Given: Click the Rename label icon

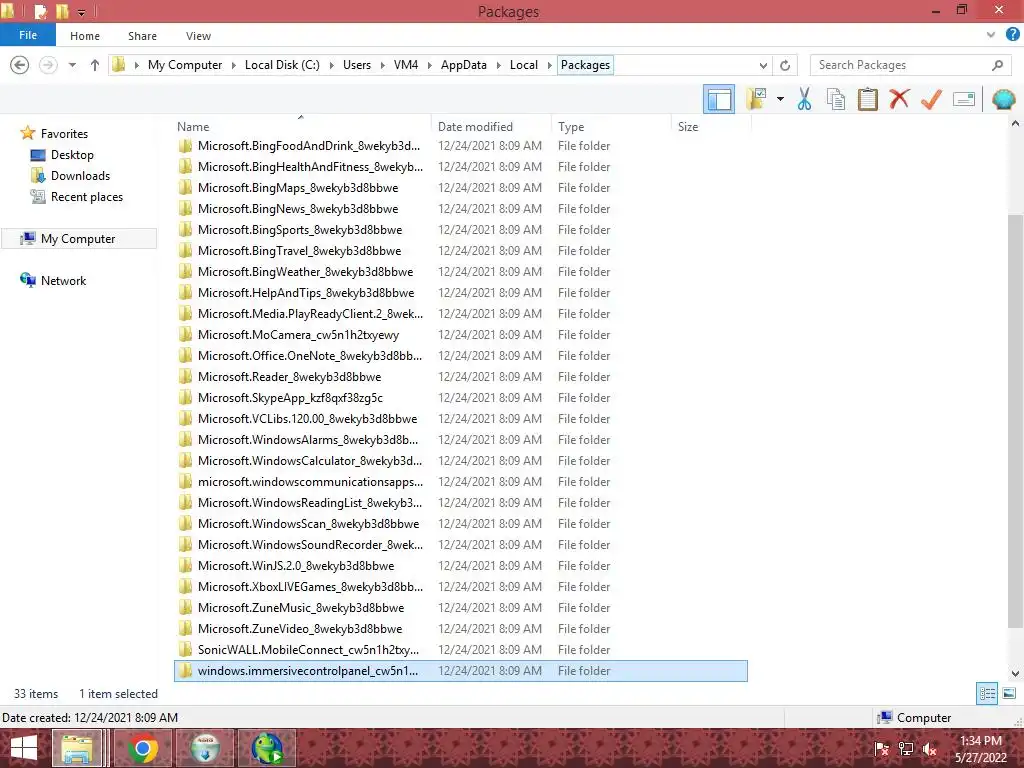Looking at the screenshot, I should [x=964, y=99].
